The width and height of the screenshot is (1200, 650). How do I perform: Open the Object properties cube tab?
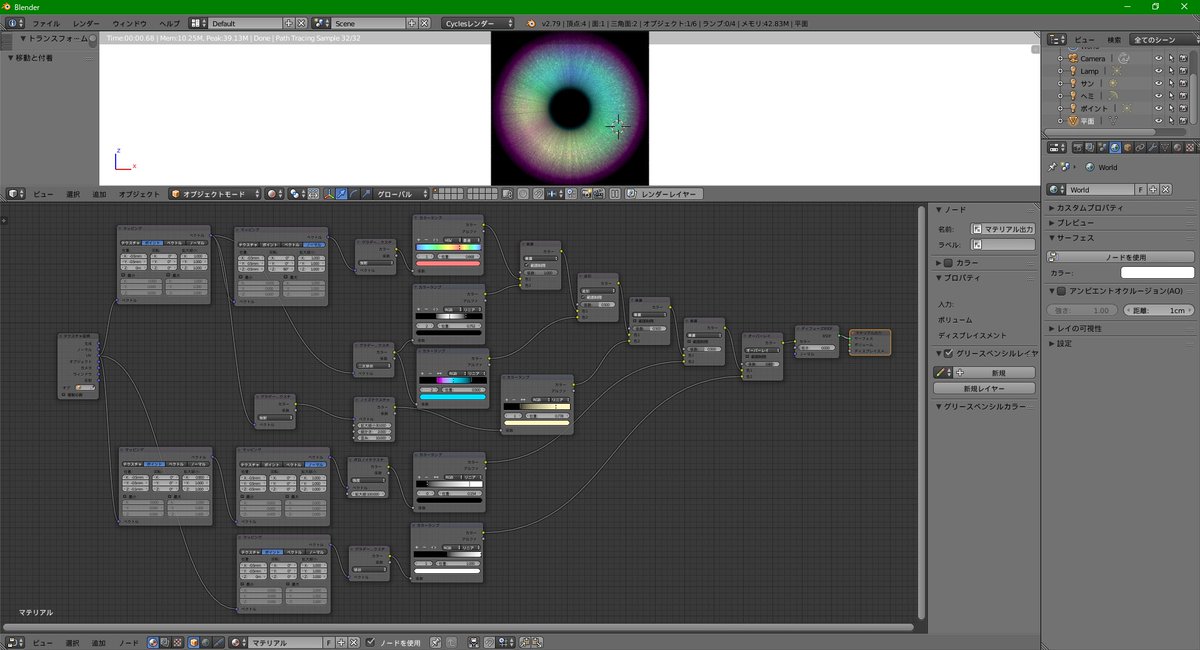tap(1128, 147)
